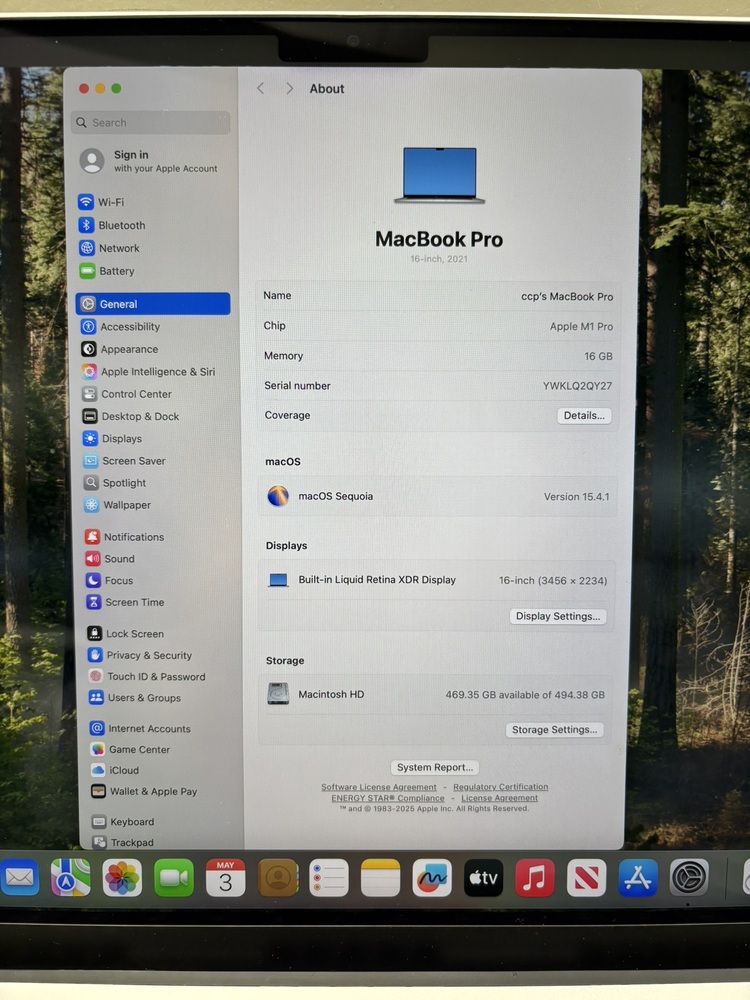Open Appearance settings
Viewport: 750px width, 1000px height.
pos(120,349)
